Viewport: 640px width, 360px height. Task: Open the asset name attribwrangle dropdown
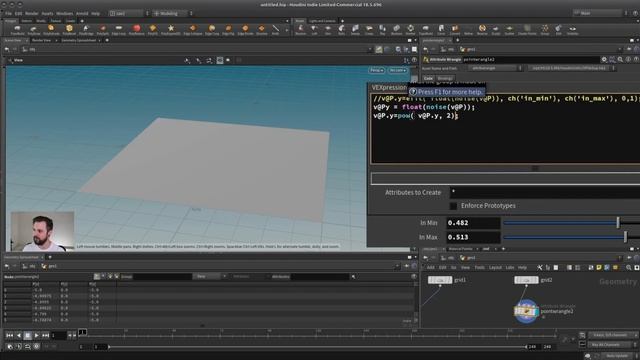pos(495,68)
